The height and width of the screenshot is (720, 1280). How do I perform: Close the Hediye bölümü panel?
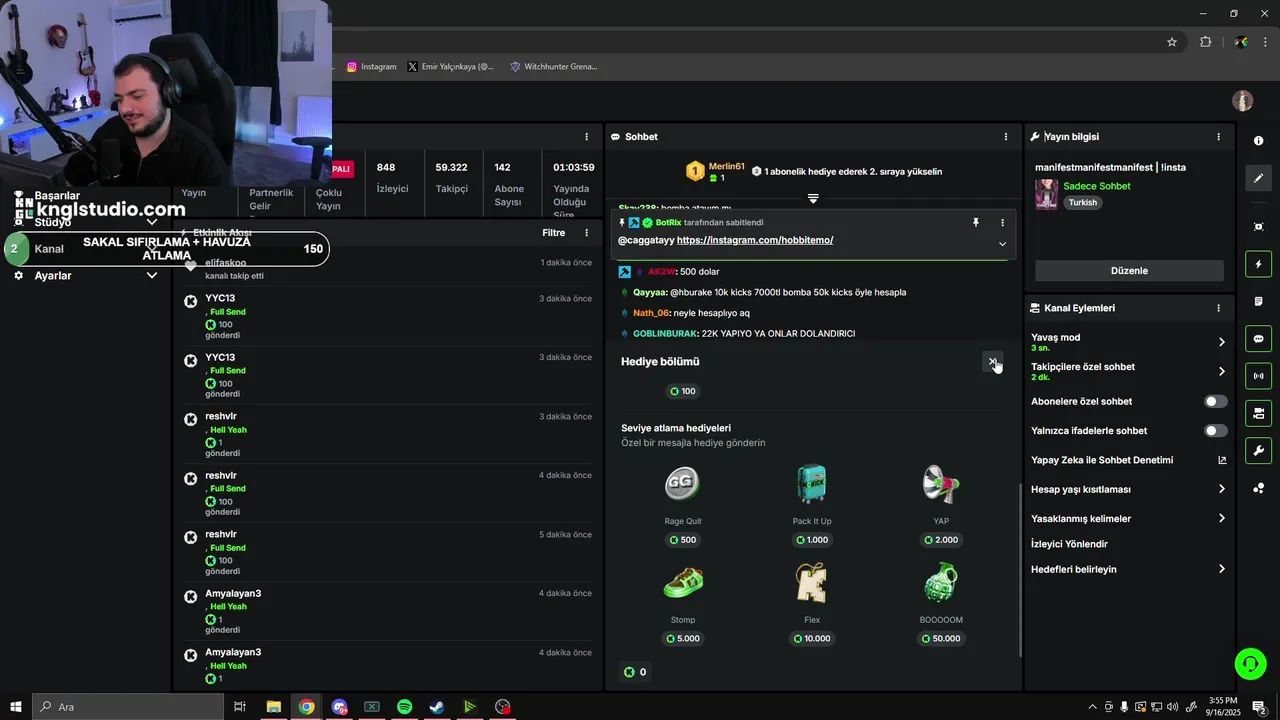[x=992, y=362]
